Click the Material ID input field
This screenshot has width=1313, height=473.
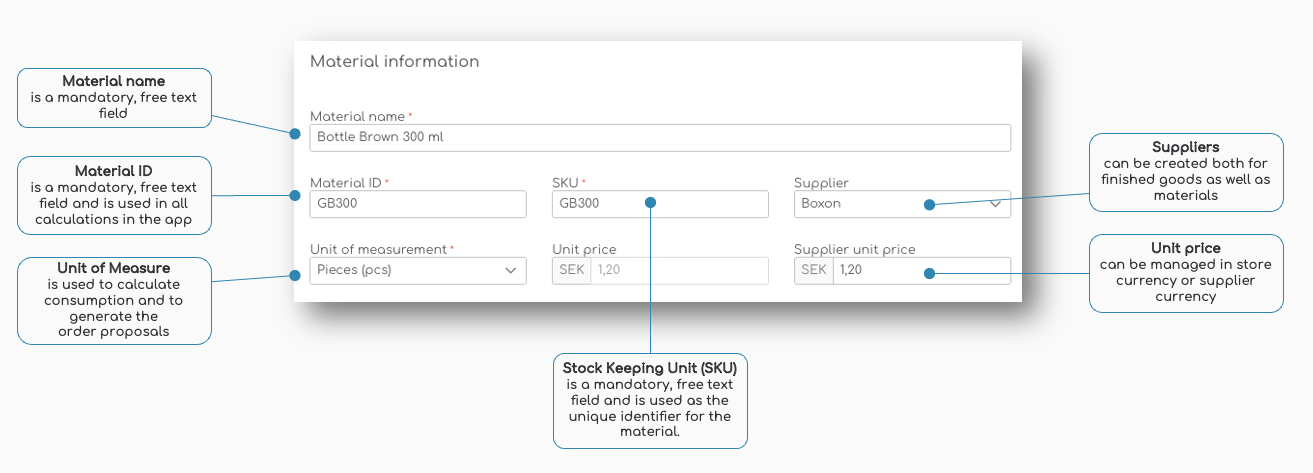point(417,204)
